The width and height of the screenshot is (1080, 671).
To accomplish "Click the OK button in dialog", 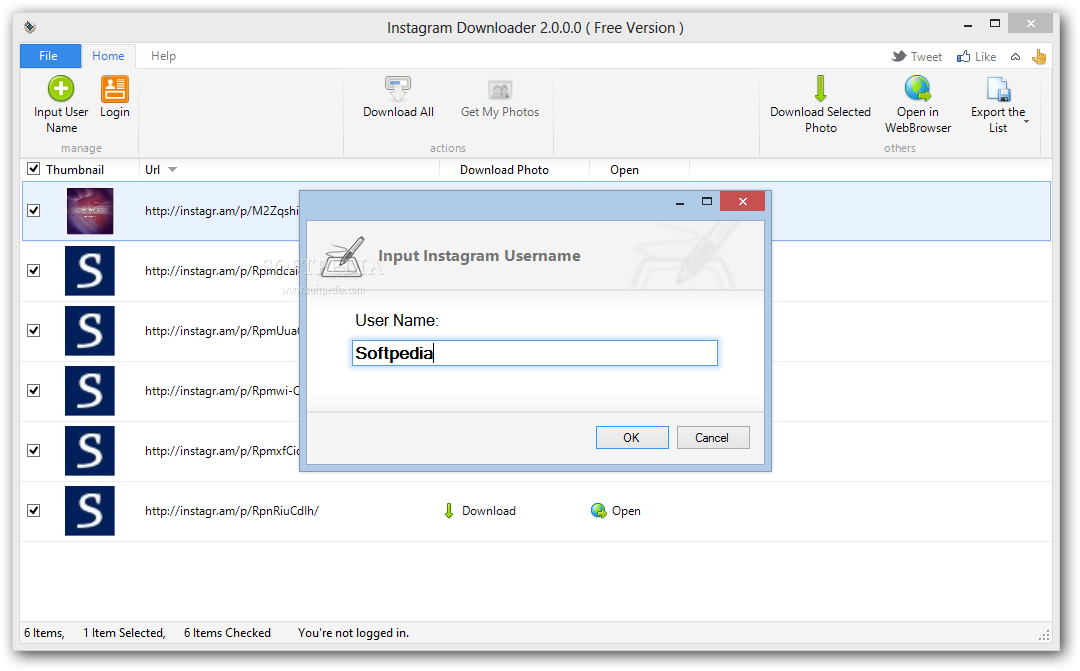I will coord(632,437).
